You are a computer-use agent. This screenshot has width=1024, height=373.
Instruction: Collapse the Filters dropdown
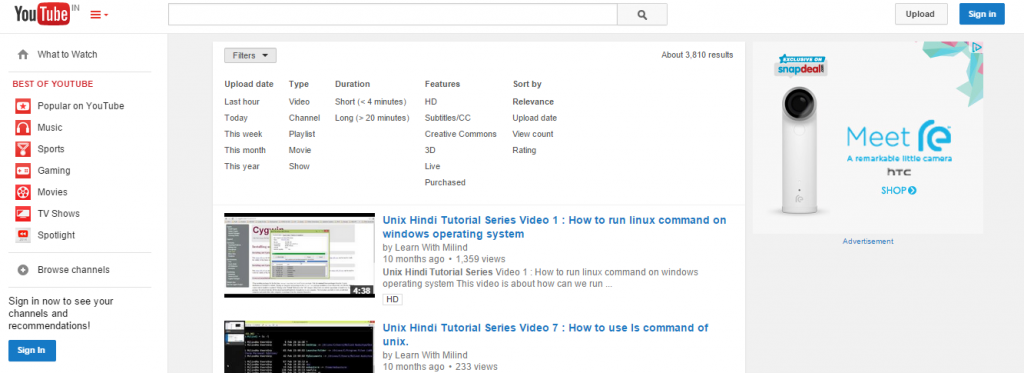tap(250, 56)
